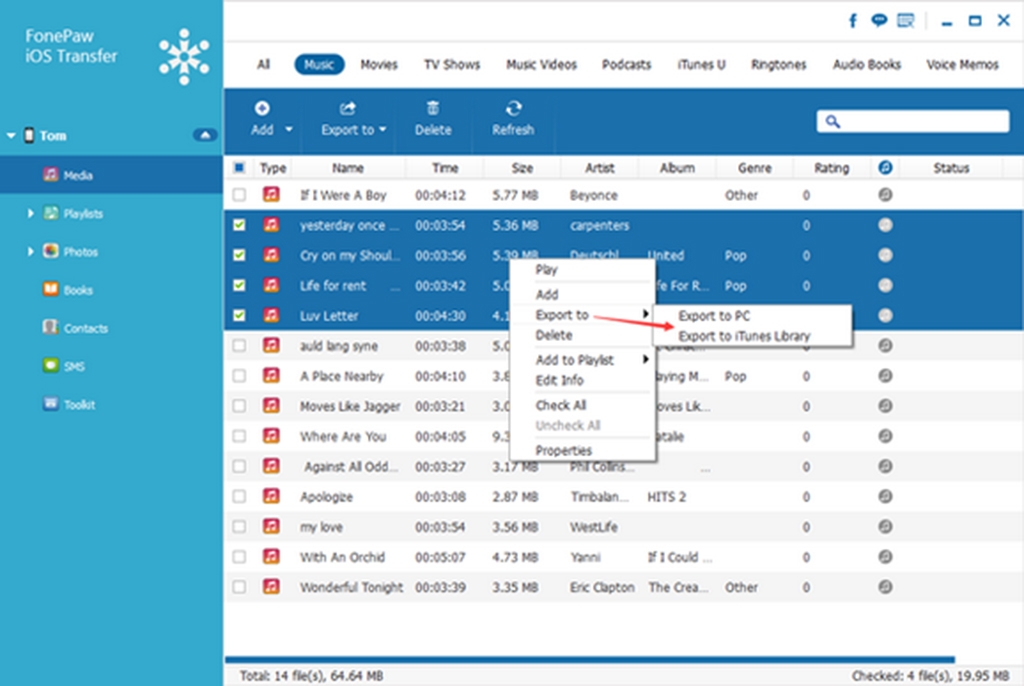1024x686 pixels.
Task: Click the chat feedback bubble icon
Action: click(x=879, y=20)
